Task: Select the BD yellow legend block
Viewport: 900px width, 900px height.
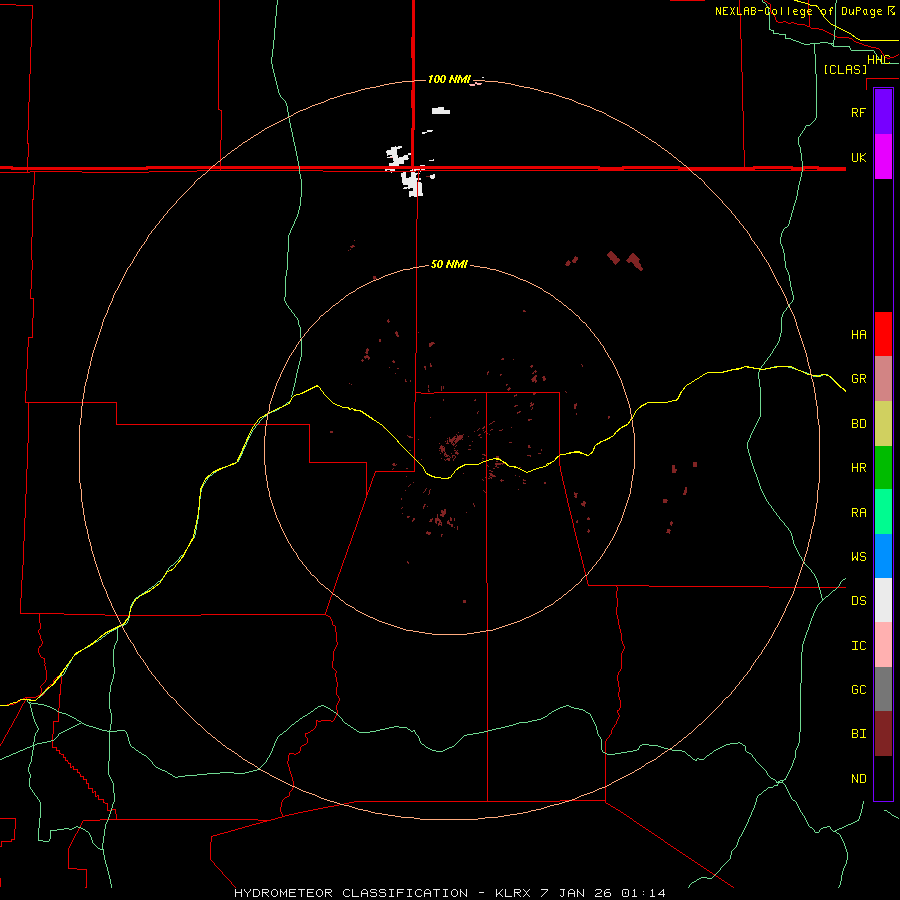Action: tap(883, 424)
